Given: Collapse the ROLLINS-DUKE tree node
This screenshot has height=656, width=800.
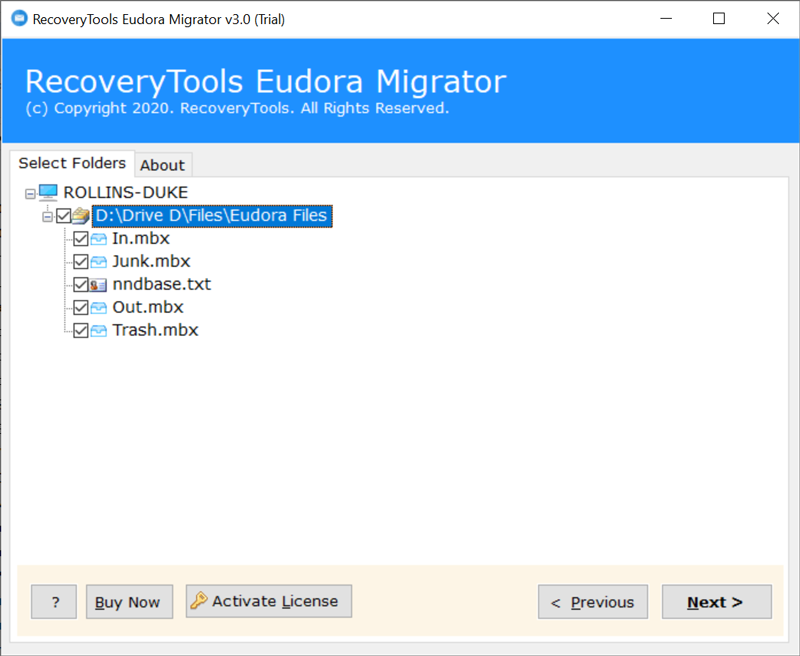Looking at the screenshot, I should coord(30,194).
